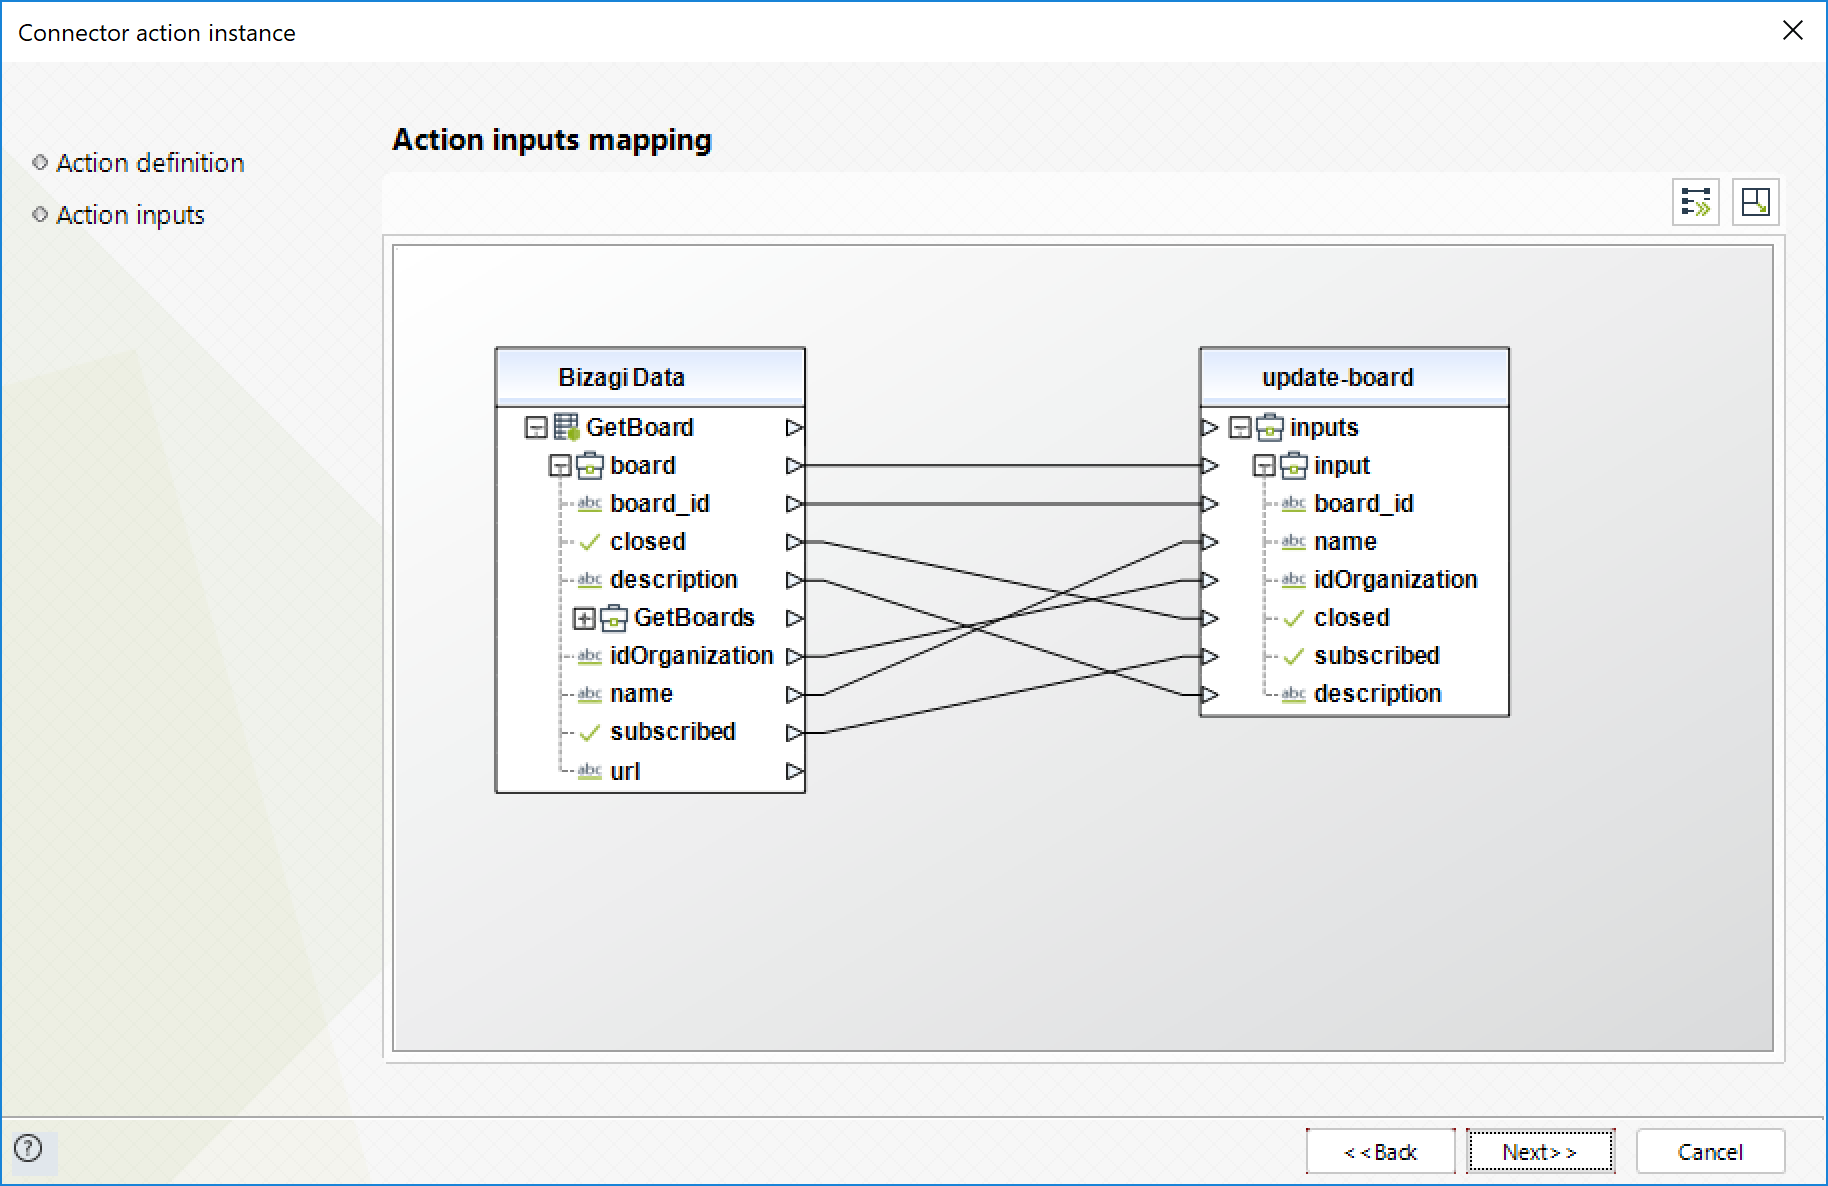Select board_id in update-board panel
1828x1186 pixels.
pyautogui.click(x=1364, y=503)
